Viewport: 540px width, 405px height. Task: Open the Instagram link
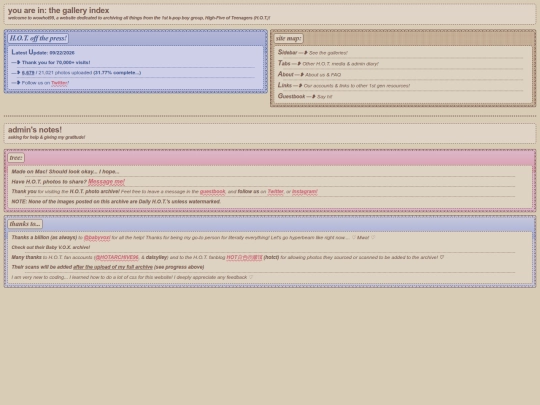305,191
